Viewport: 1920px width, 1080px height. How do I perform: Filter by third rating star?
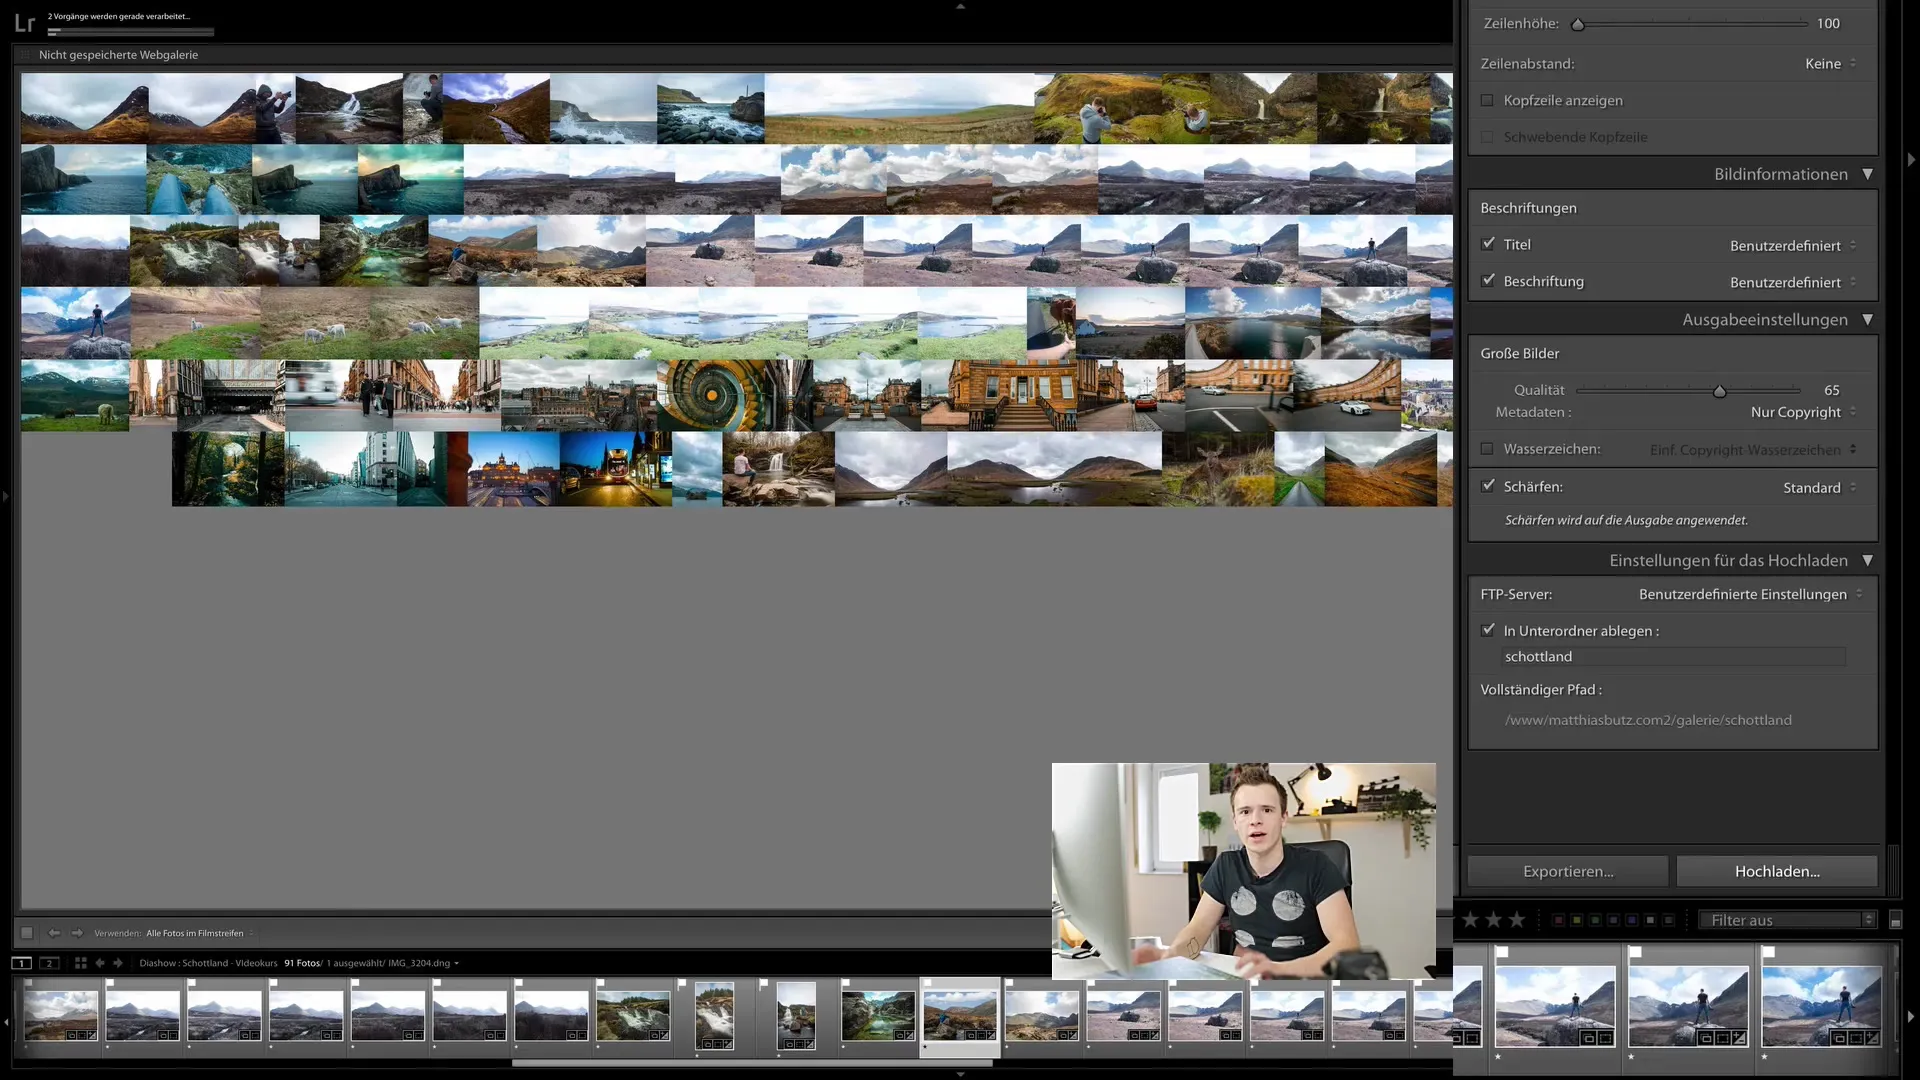pos(1517,920)
